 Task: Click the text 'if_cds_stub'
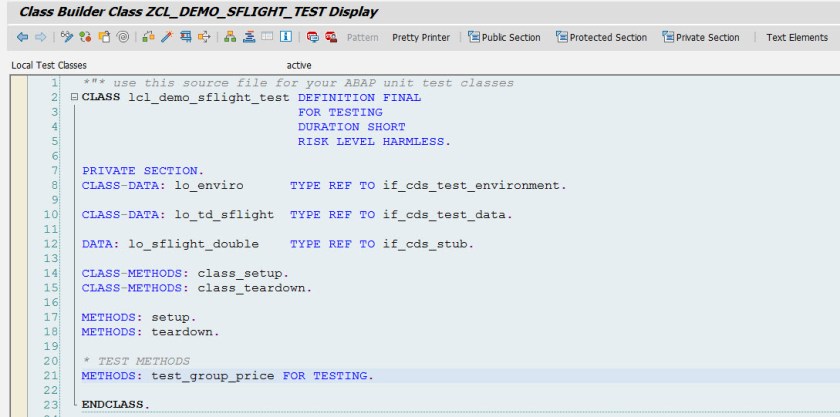coord(425,244)
